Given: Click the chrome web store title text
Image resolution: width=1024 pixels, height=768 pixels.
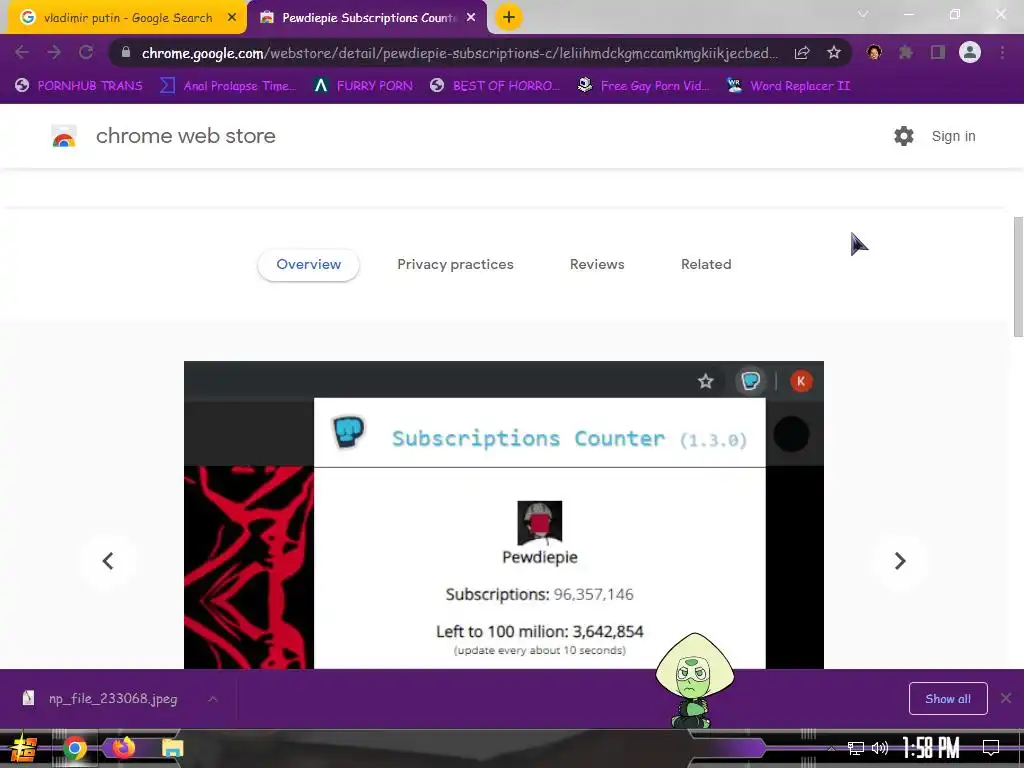Looking at the screenshot, I should pos(185,136).
